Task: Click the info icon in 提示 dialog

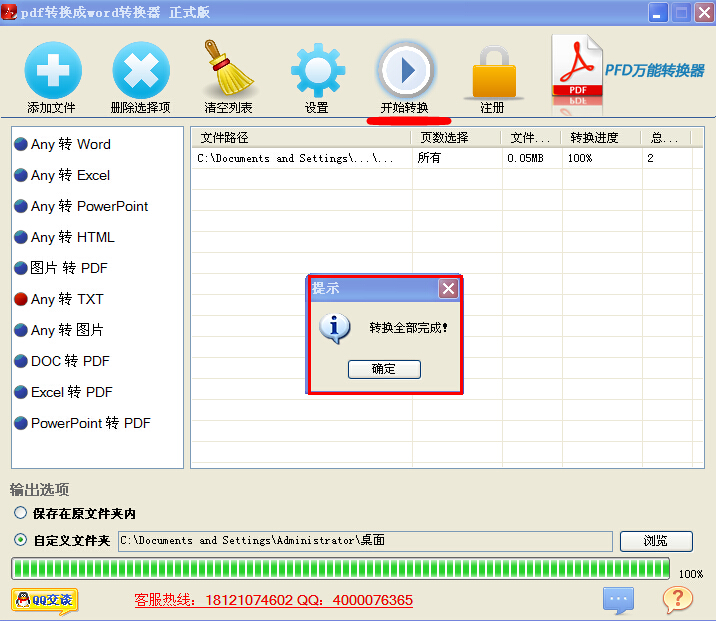Action: point(335,328)
